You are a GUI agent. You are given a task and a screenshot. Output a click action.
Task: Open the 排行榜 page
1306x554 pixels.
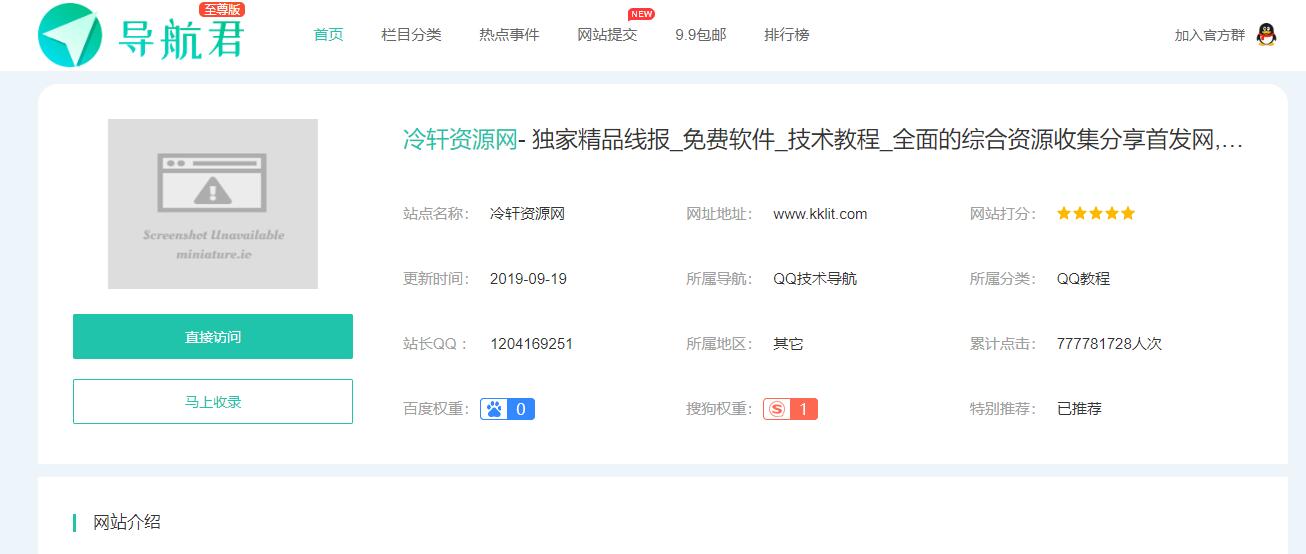click(787, 35)
